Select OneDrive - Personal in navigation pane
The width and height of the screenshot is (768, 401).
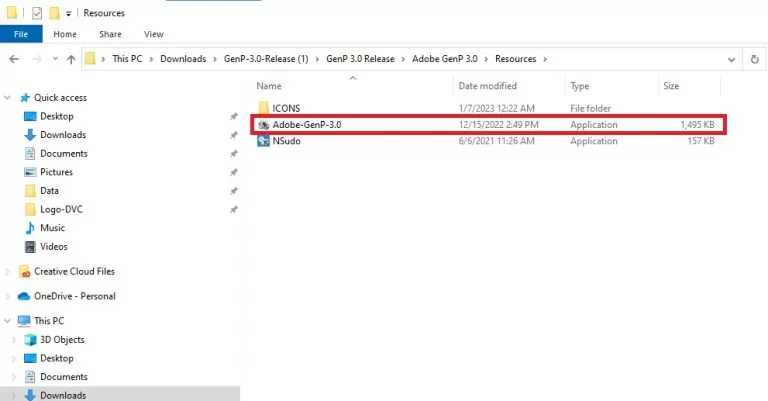click(74, 296)
